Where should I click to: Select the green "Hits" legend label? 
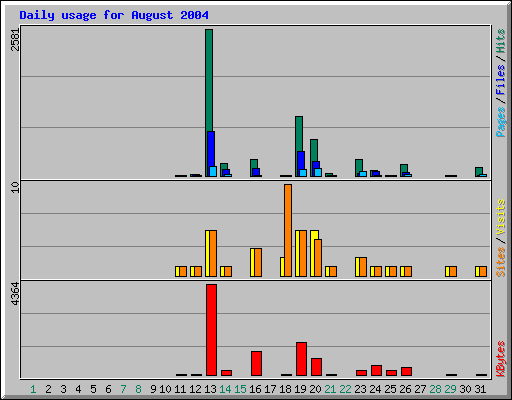(500, 41)
